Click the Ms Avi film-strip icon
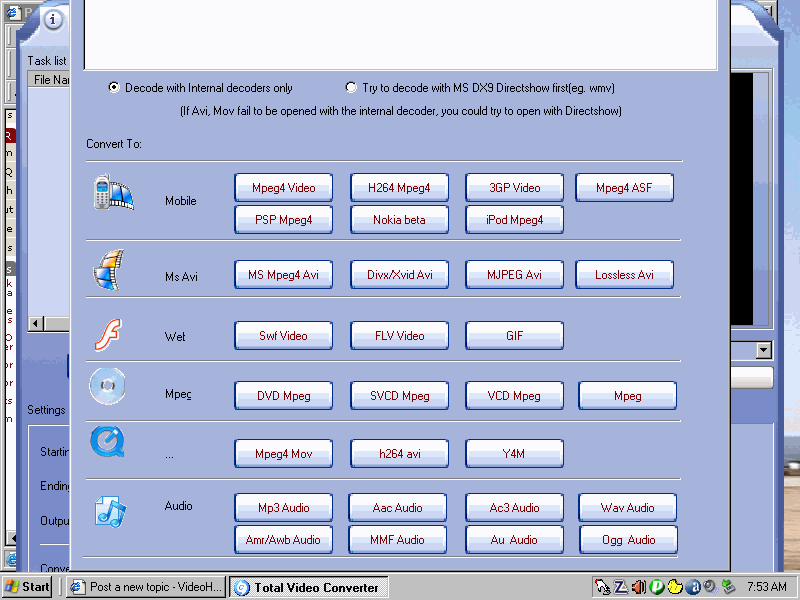This screenshot has height=600, width=800. (x=109, y=269)
